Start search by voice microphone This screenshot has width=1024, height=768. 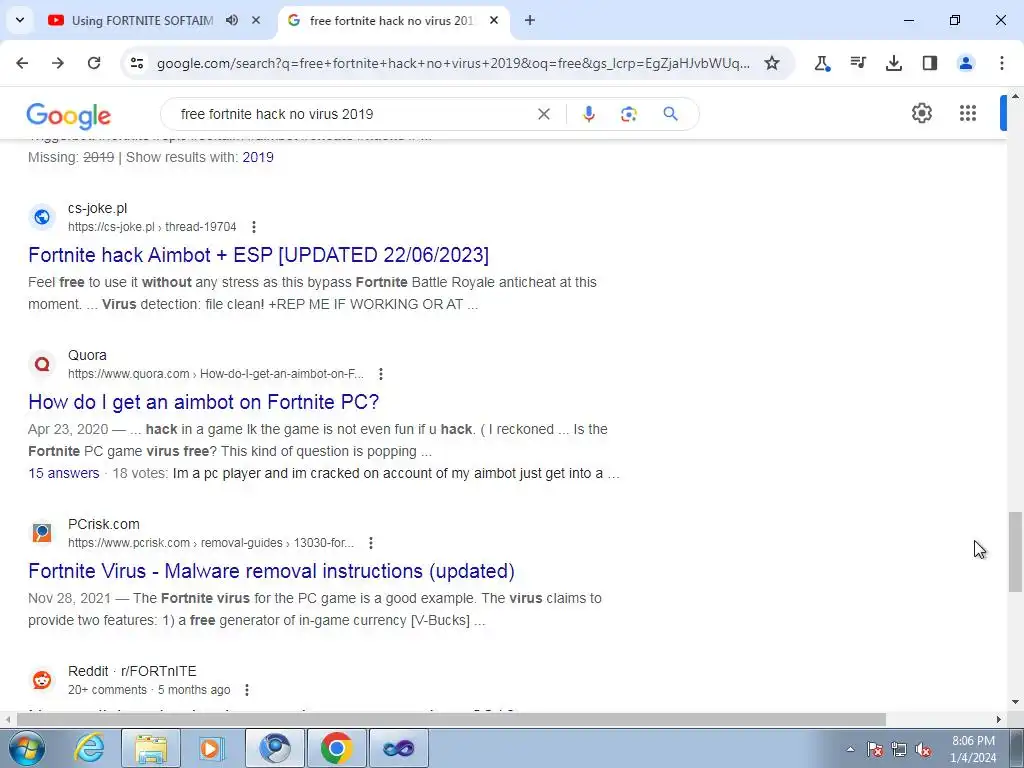click(x=588, y=114)
